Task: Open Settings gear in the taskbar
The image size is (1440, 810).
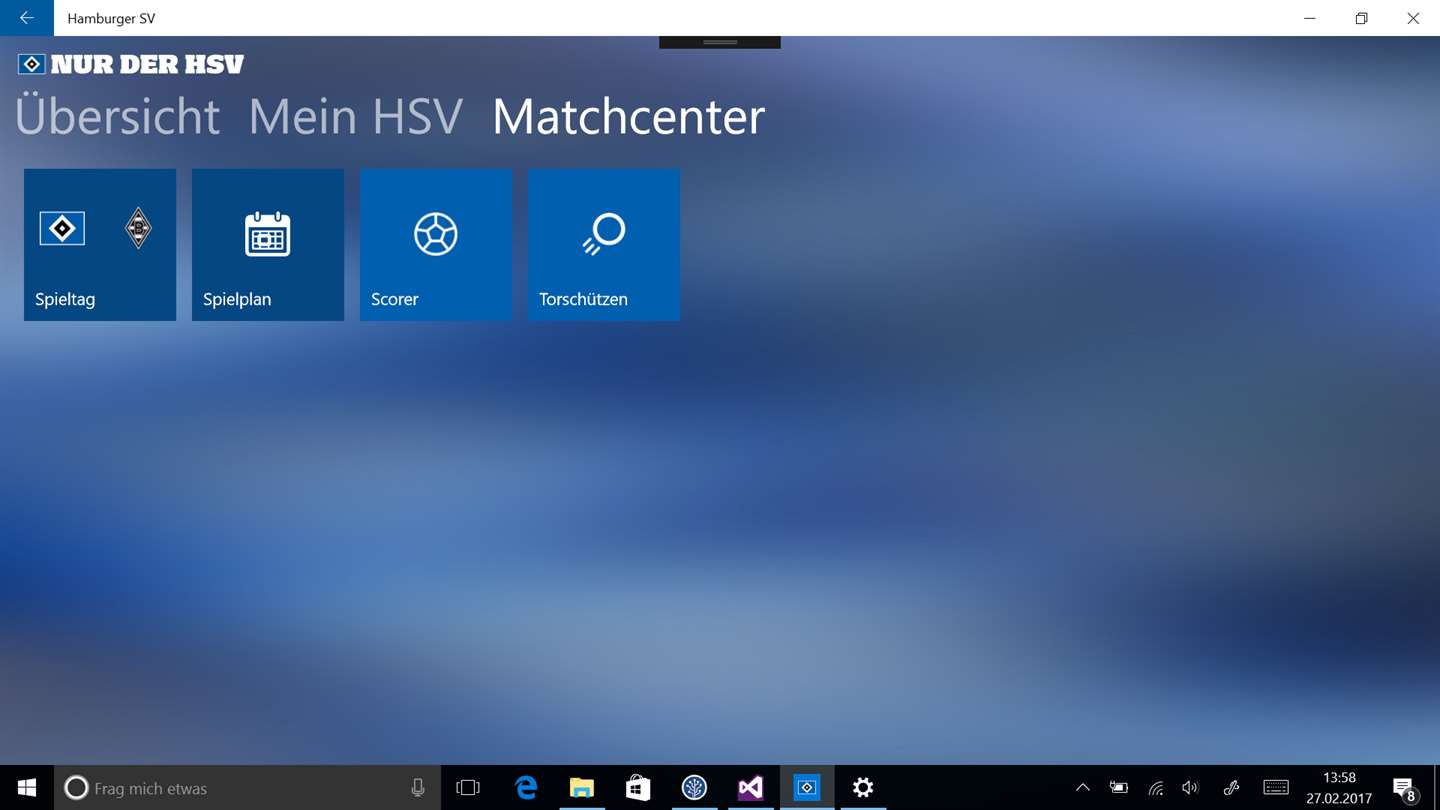Action: [862, 788]
